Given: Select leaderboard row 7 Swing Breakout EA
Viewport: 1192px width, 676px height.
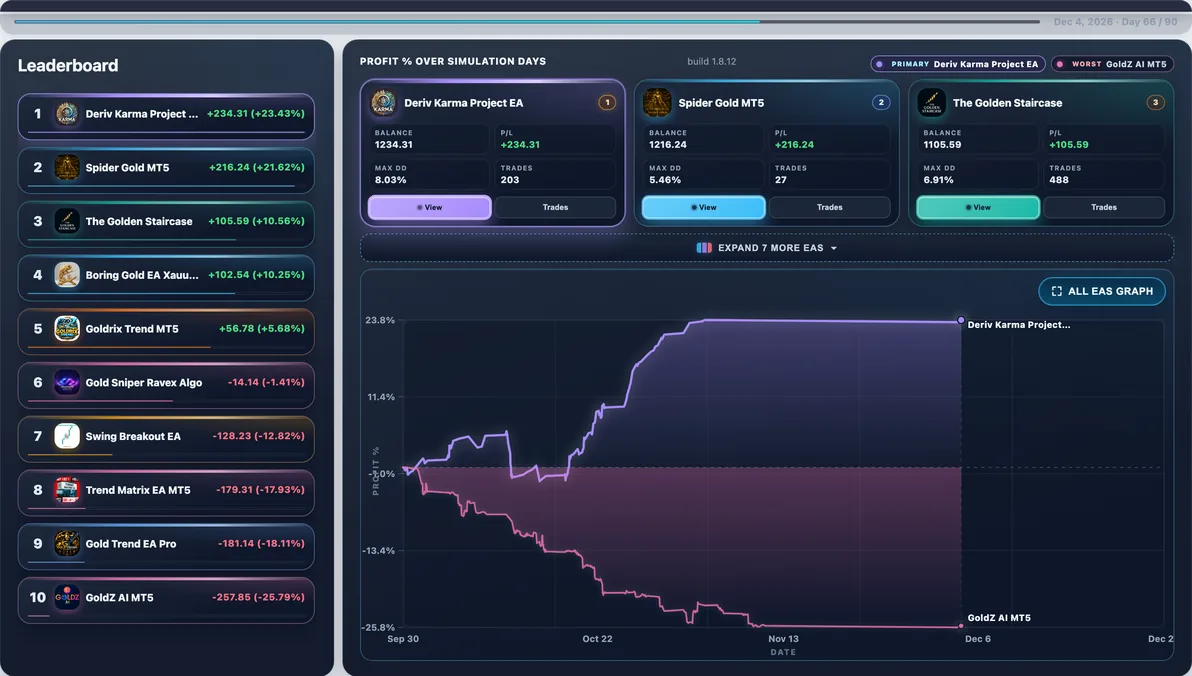Looking at the screenshot, I should click(x=166, y=439).
